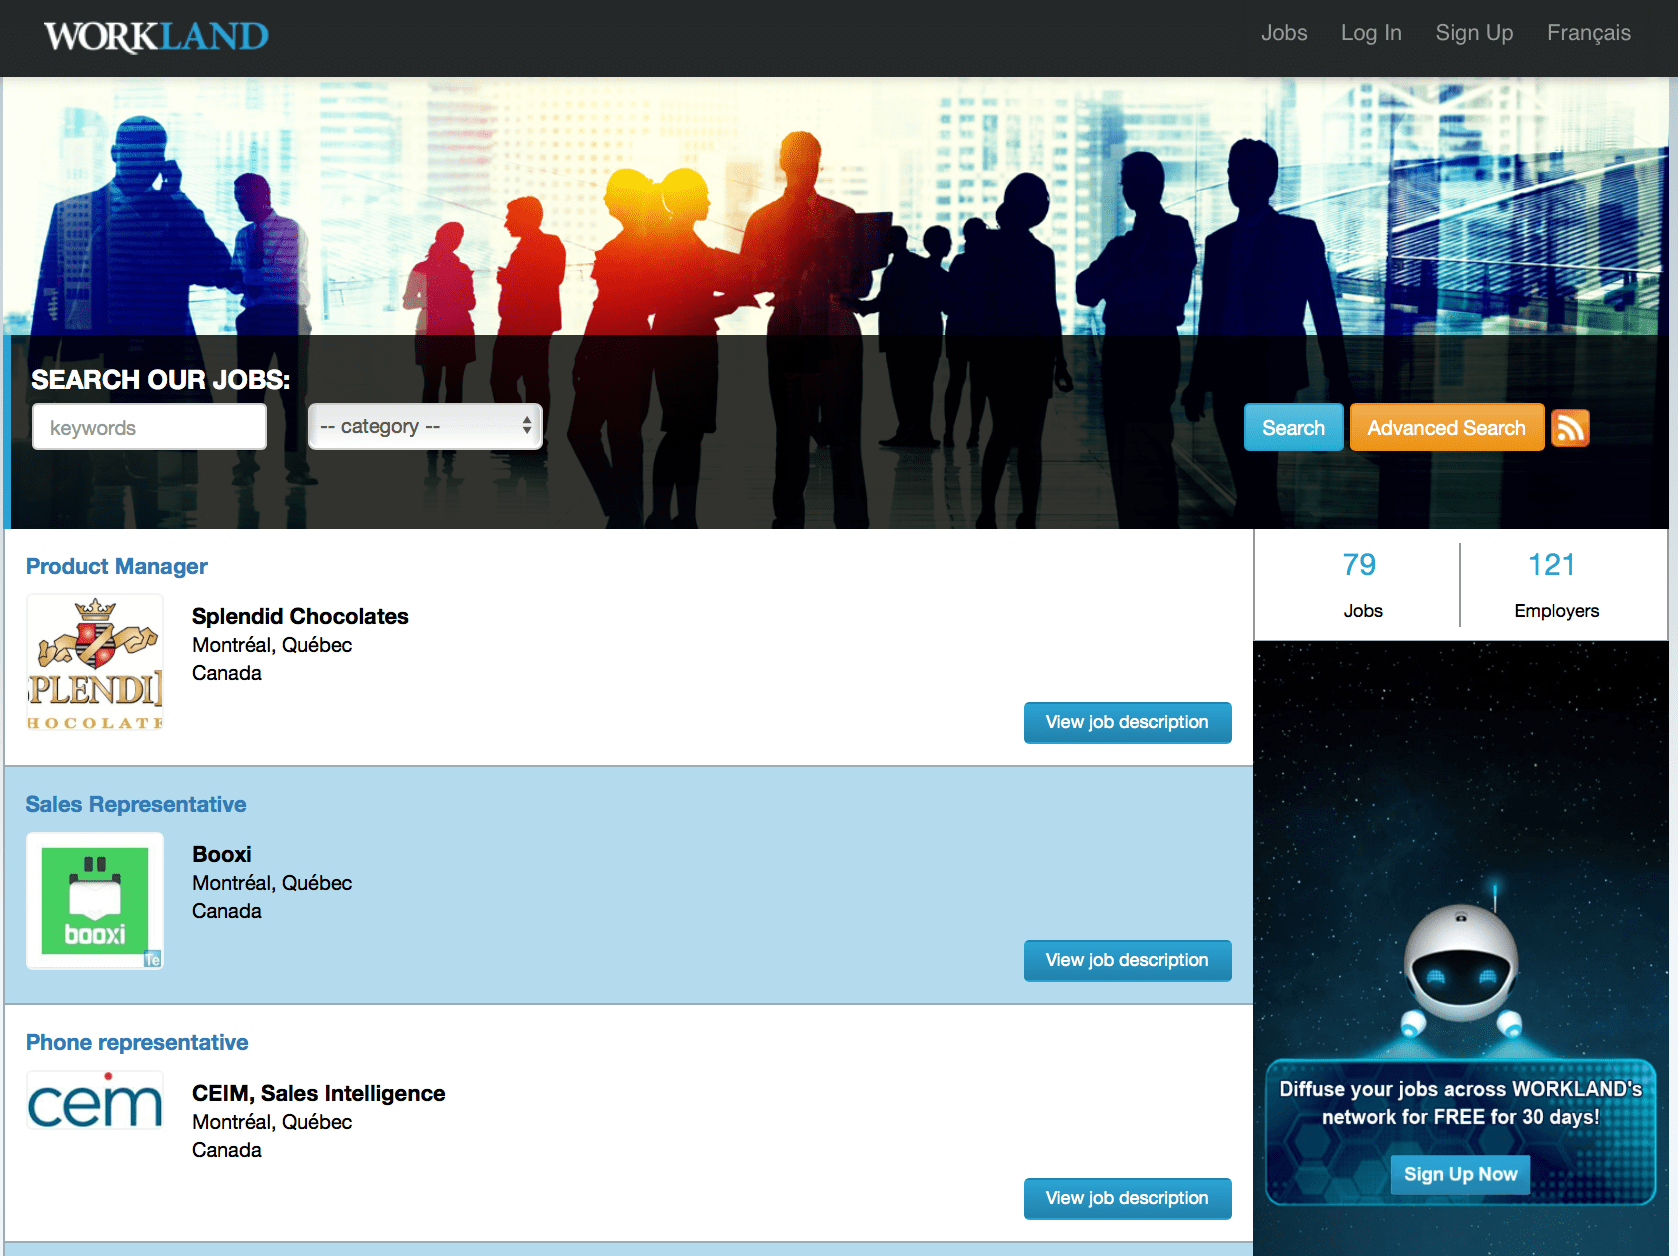Click the RSS feed icon

click(x=1570, y=428)
